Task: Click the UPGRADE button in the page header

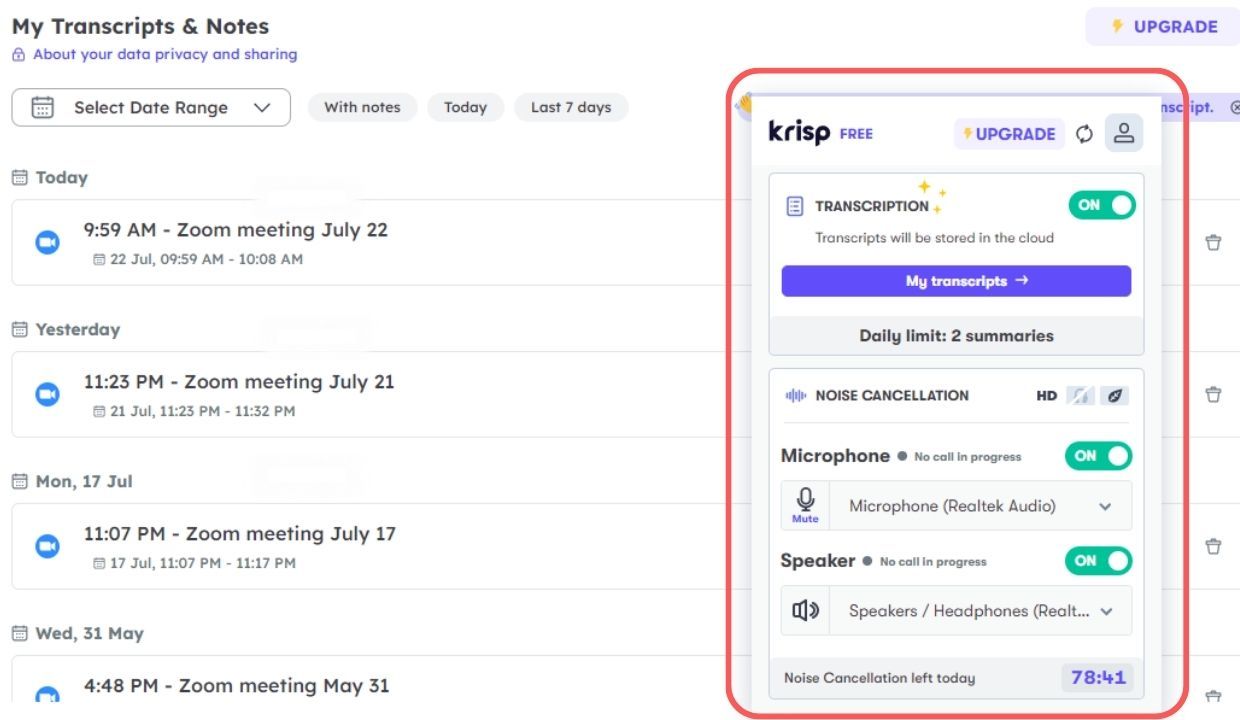Action: (1164, 27)
